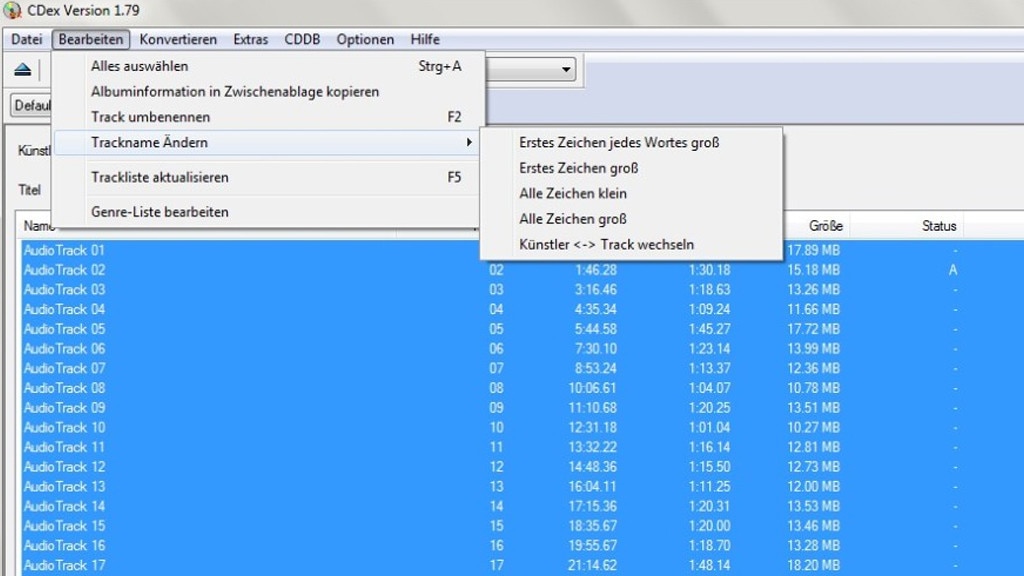Open the CDDB menu
The image size is (1024, 576).
pos(302,39)
